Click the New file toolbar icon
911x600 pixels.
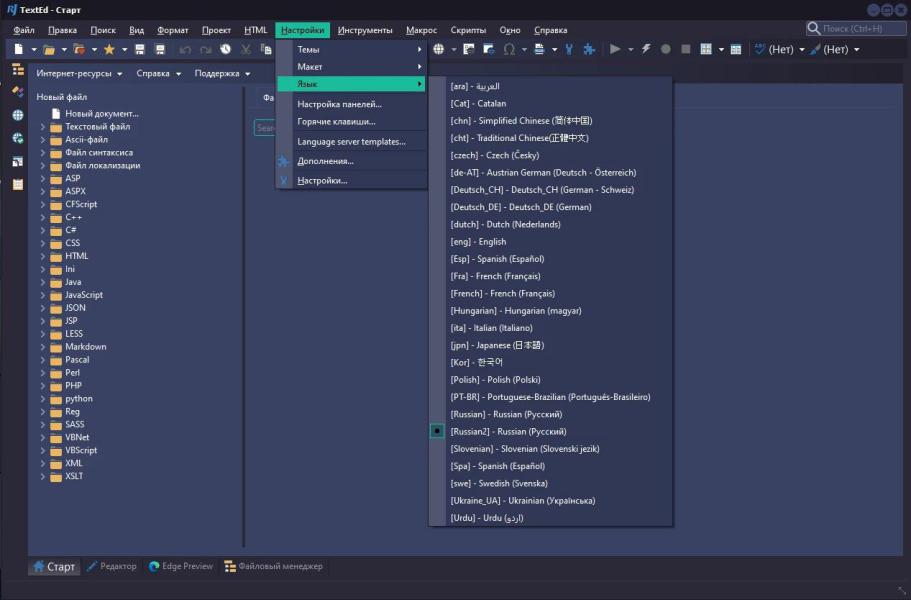pos(19,49)
